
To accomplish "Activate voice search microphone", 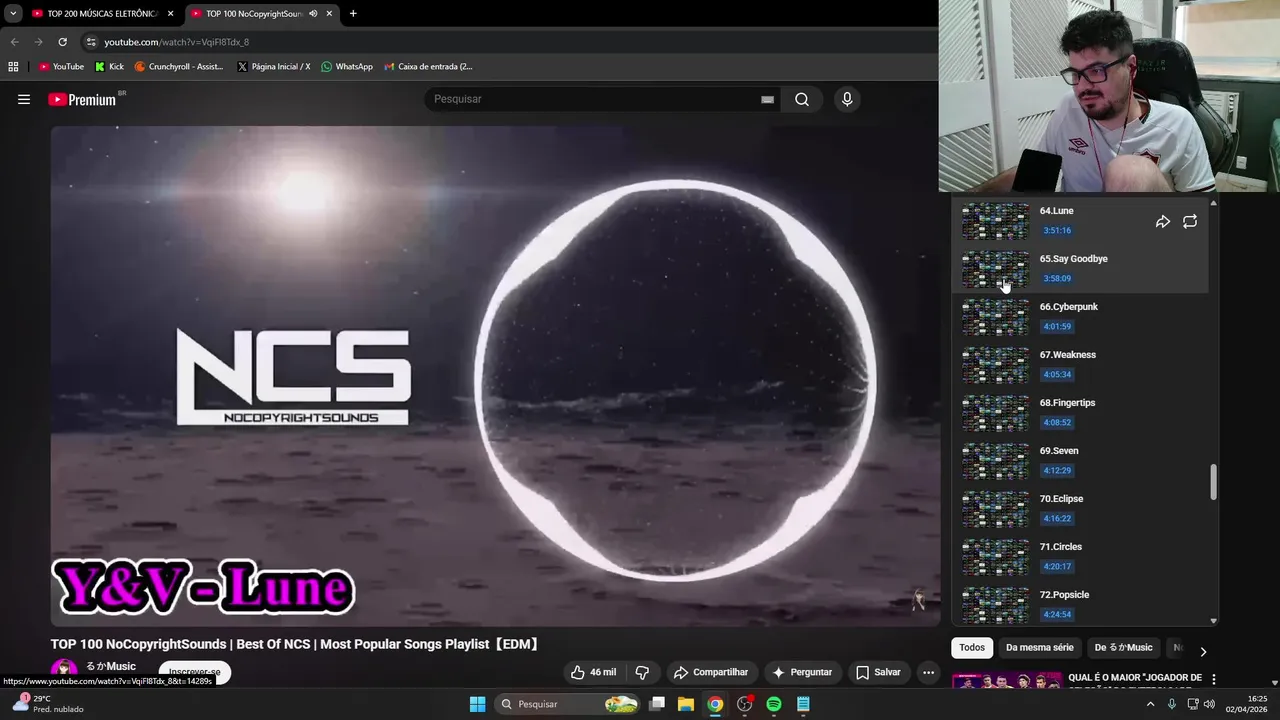I will [x=847, y=99].
